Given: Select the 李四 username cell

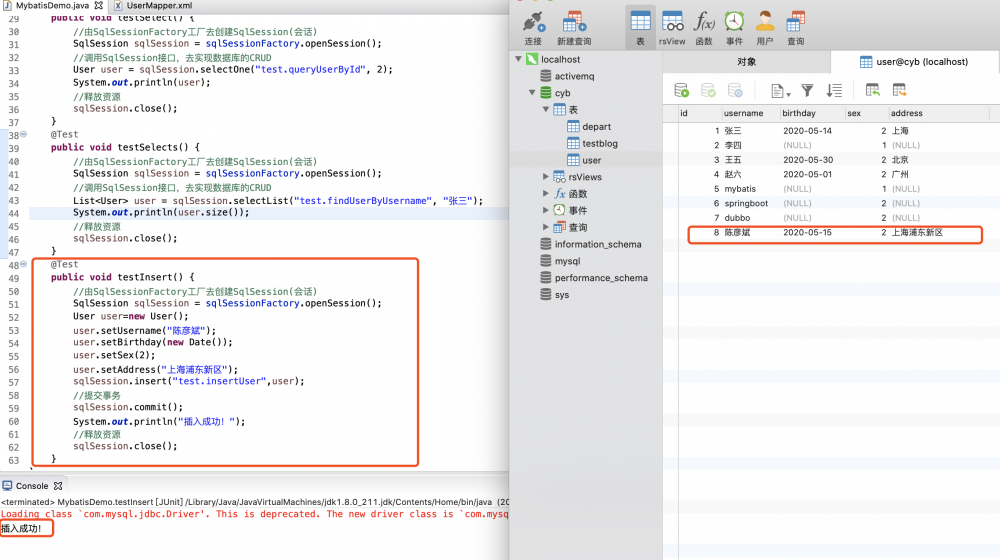Looking at the screenshot, I should point(733,145).
